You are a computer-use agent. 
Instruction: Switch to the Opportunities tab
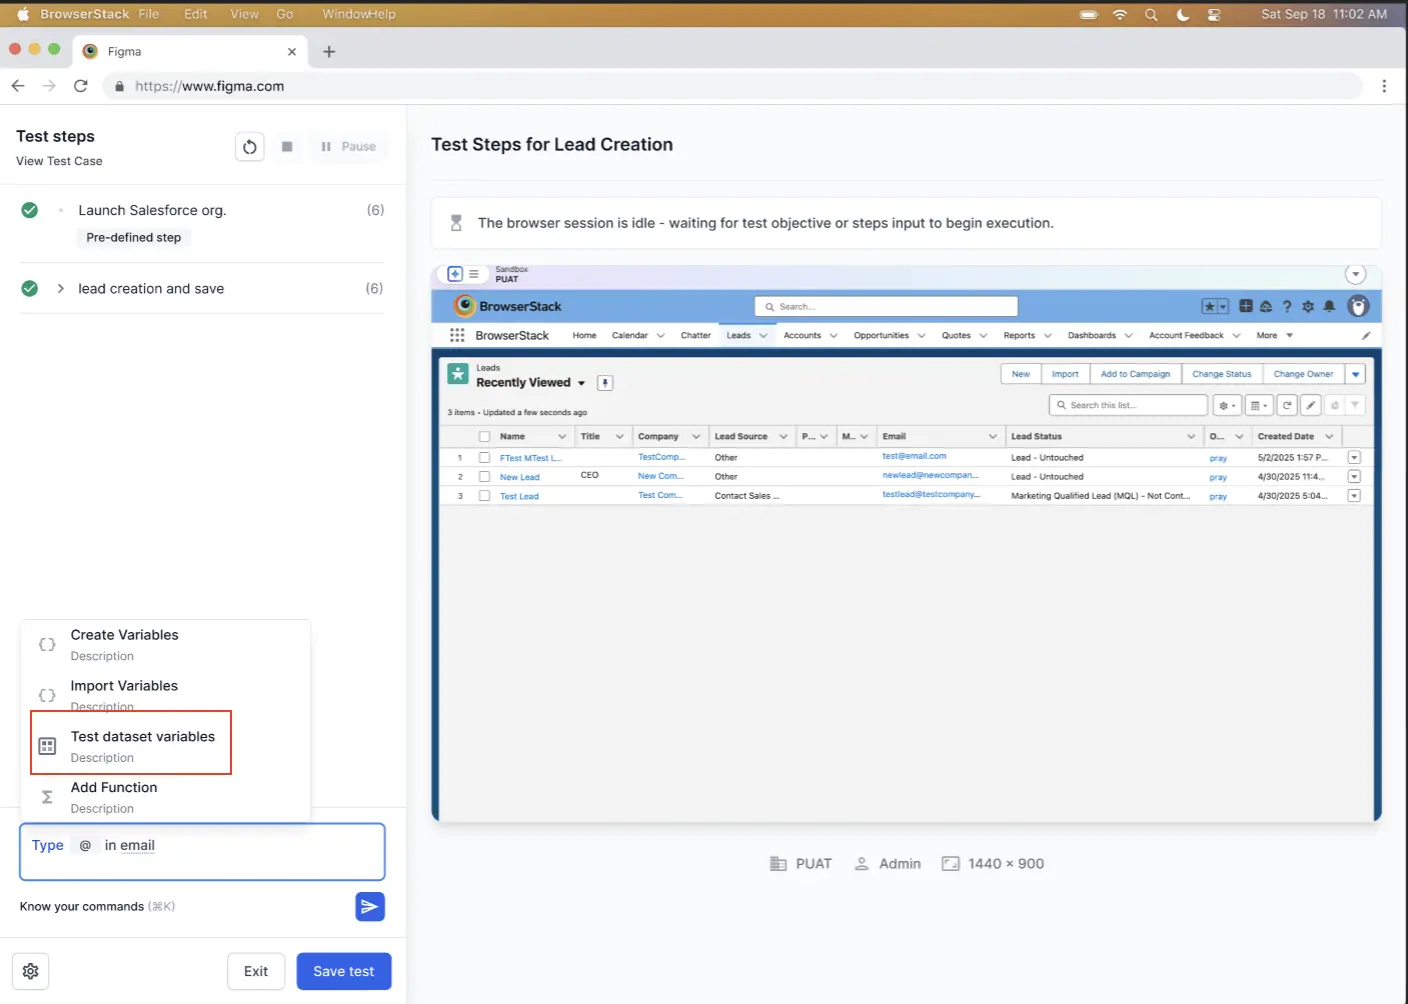[882, 335]
